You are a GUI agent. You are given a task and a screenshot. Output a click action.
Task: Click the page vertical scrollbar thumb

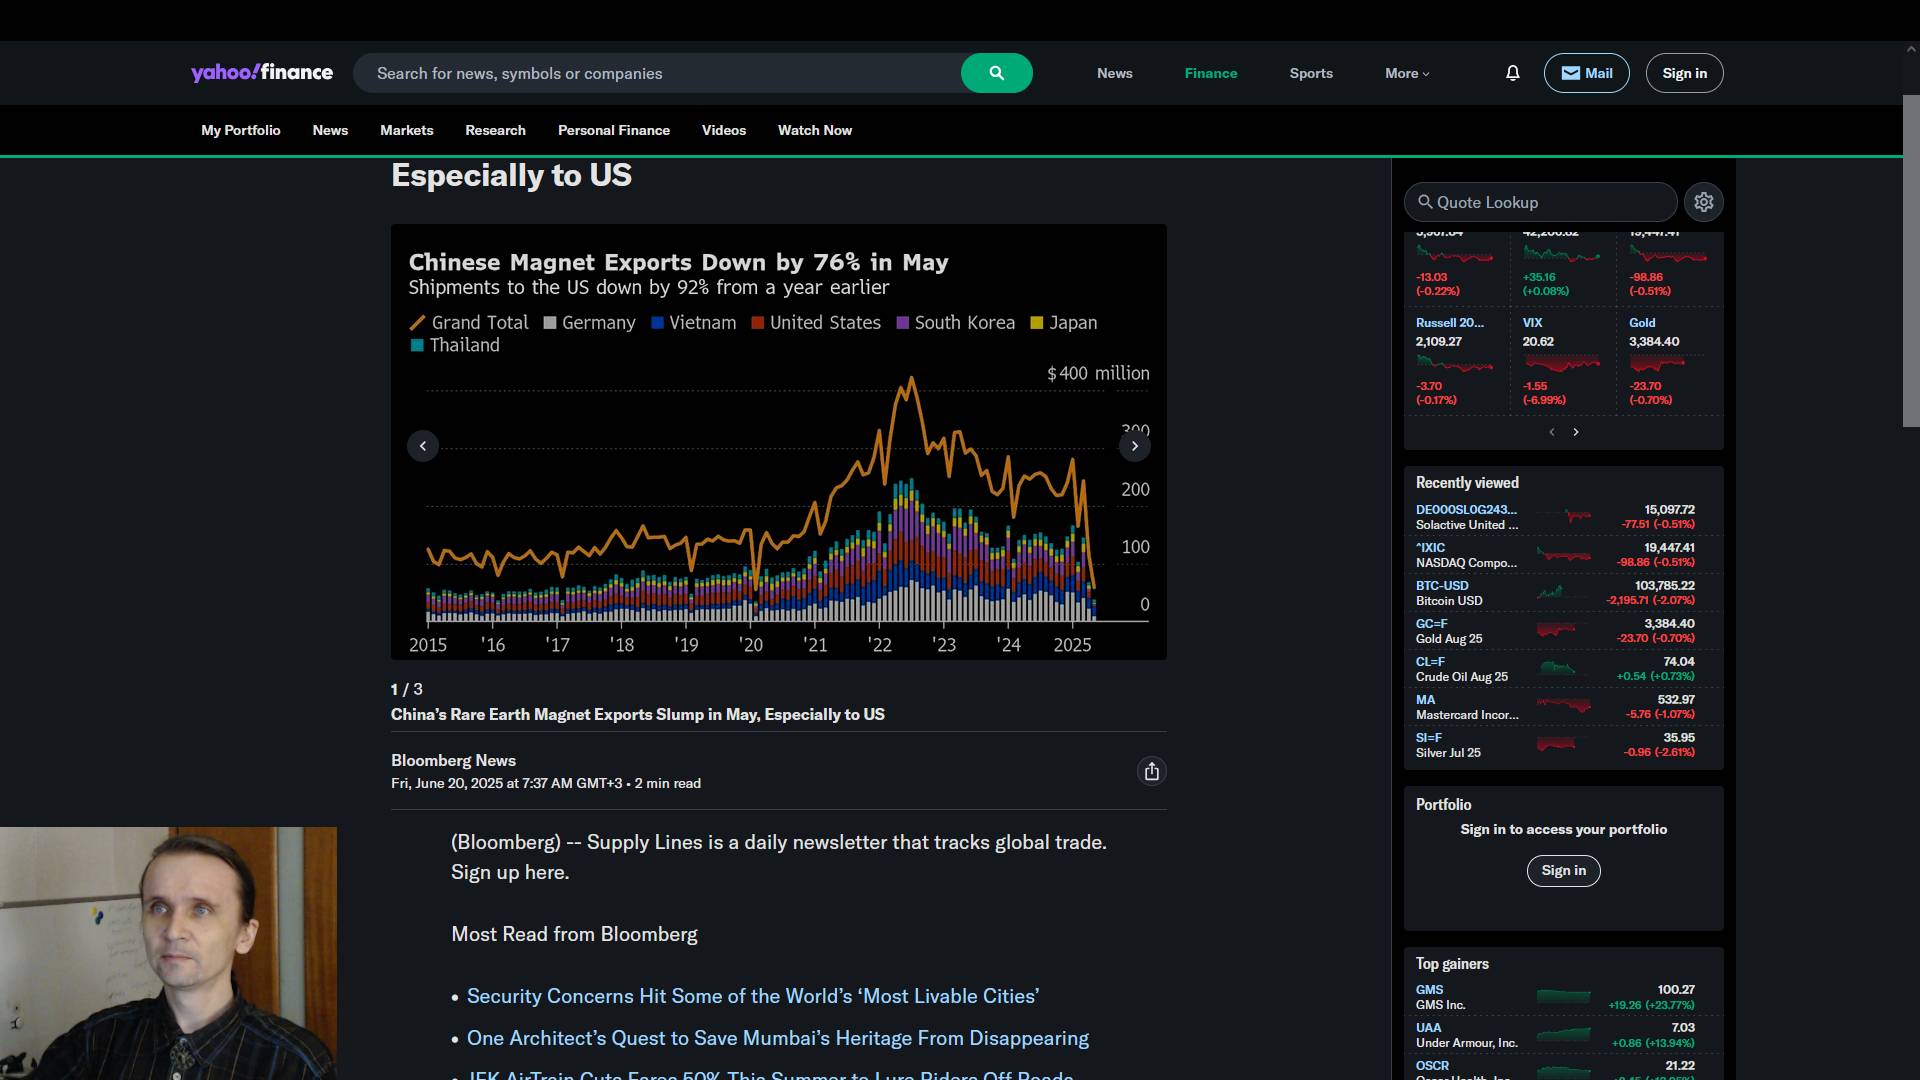pyautogui.click(x=1910, y=260)
